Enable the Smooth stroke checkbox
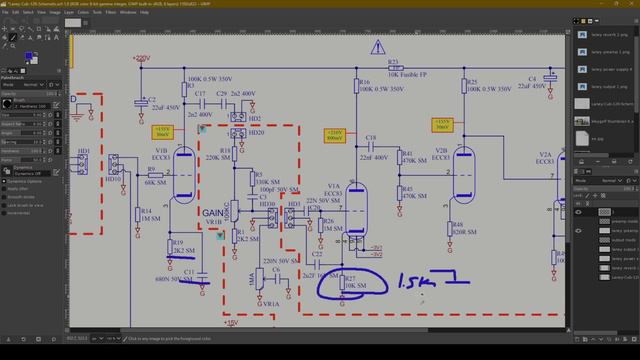The image size is (640, 360). 4,197
